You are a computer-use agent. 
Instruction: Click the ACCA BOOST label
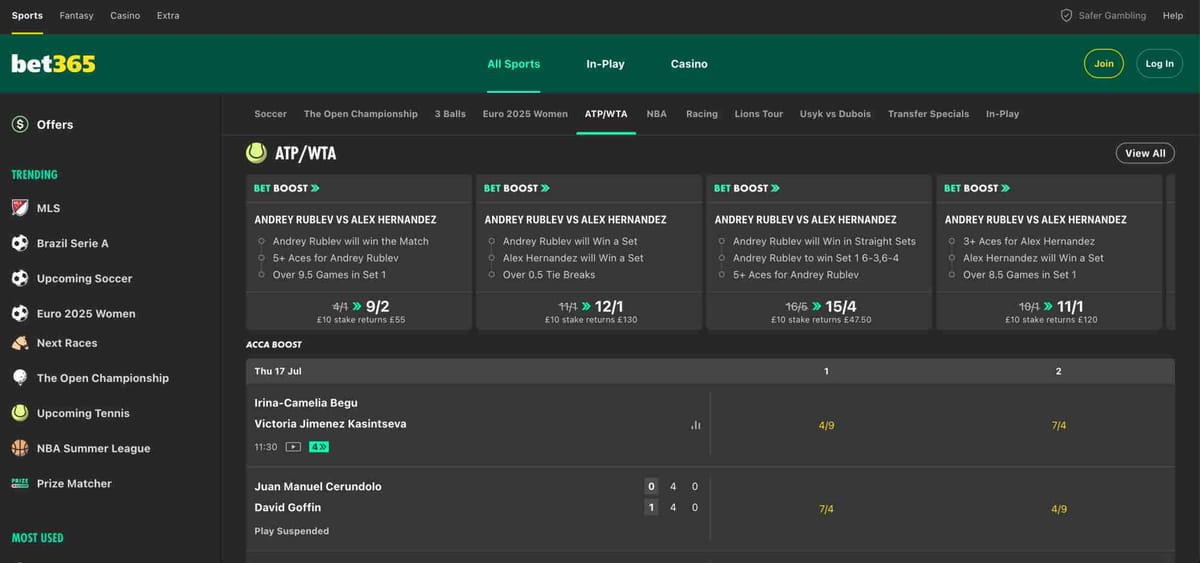click(274, 344)
